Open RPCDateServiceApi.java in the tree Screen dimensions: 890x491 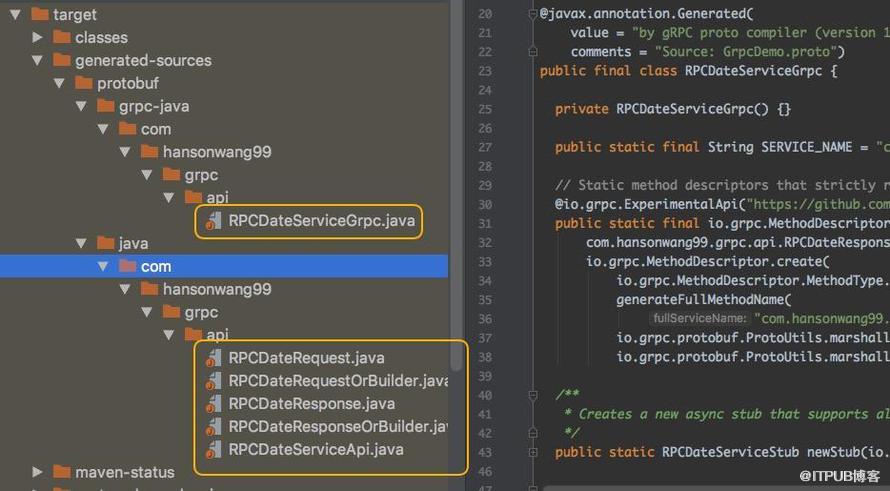click(x=316, y=450)
